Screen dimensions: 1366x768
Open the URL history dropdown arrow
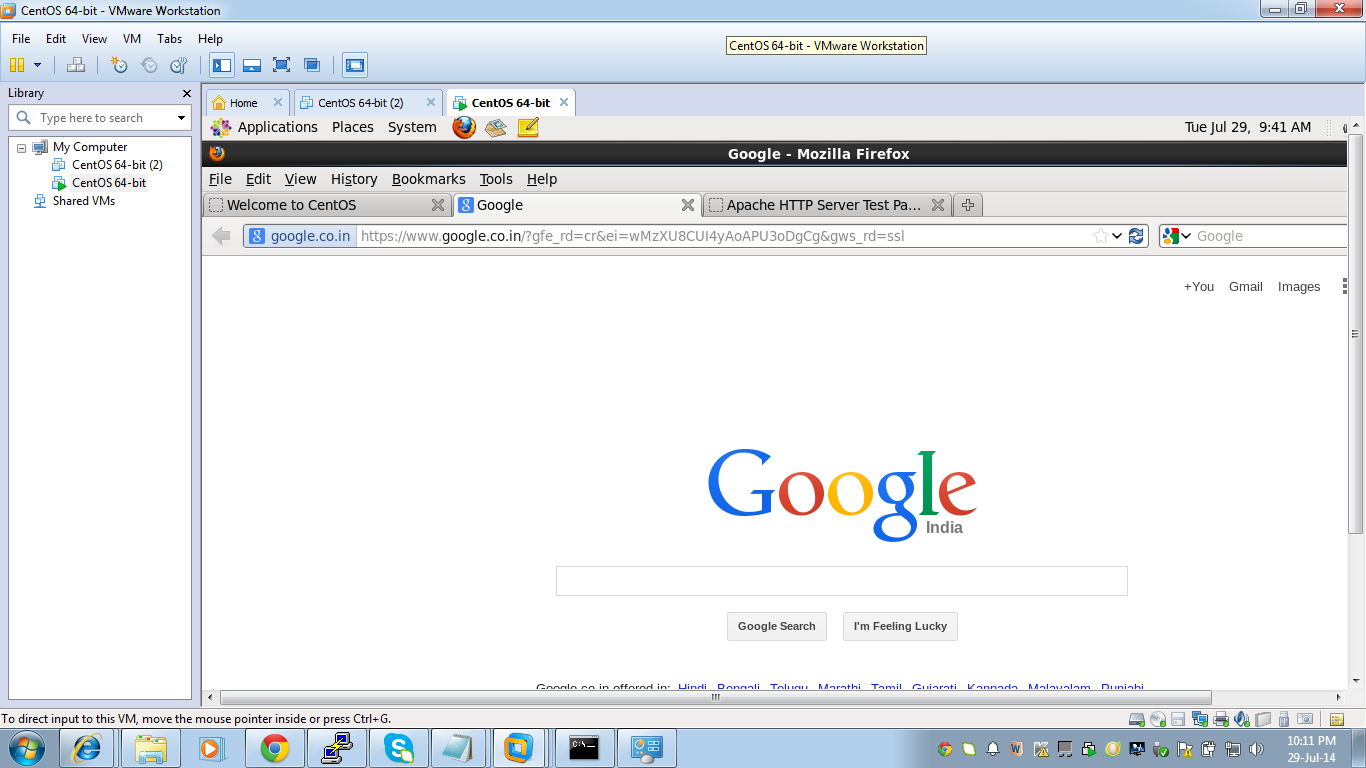pos(1117,236)
